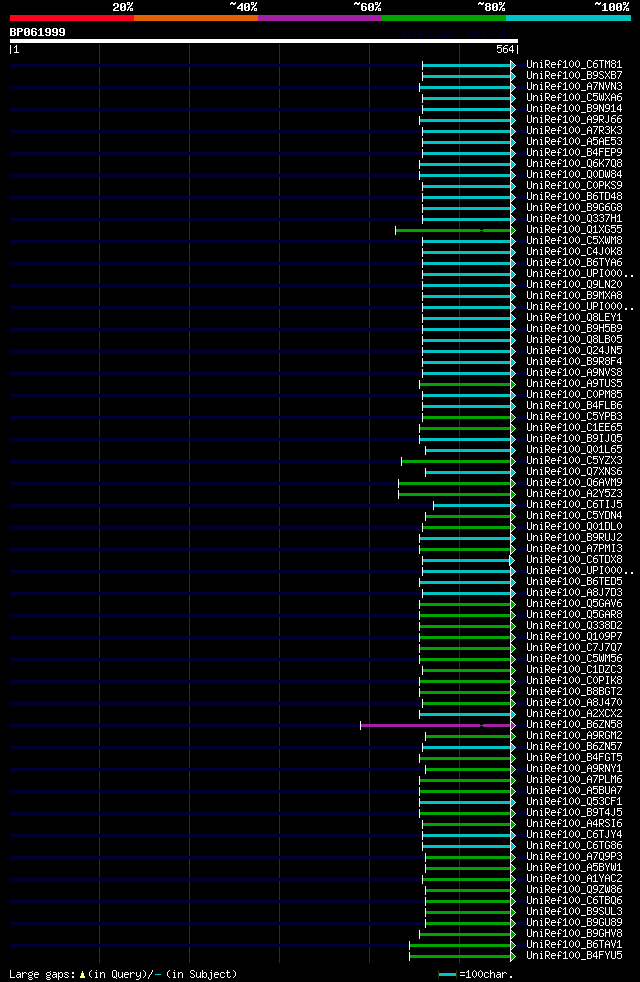The height and width of the screenshot is (982, 640).
Task: Select the UniRef100_Q24JN5 label
Action: pos(574,351)
